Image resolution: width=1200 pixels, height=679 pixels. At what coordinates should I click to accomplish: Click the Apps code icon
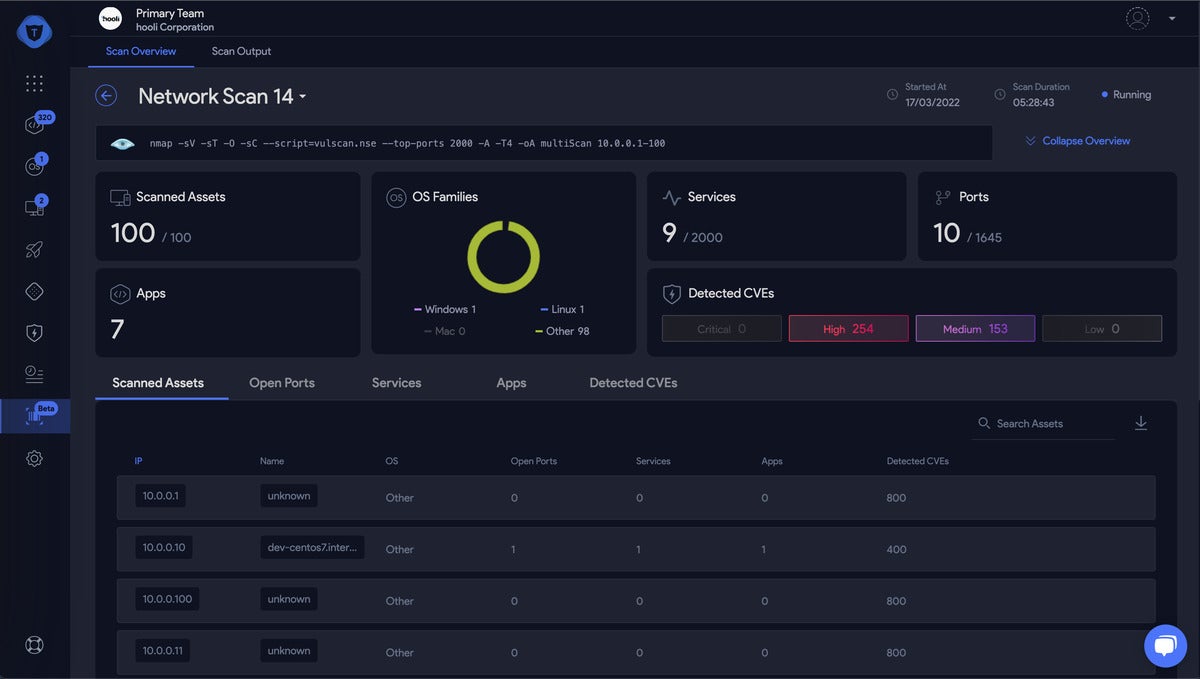(120, 294)
